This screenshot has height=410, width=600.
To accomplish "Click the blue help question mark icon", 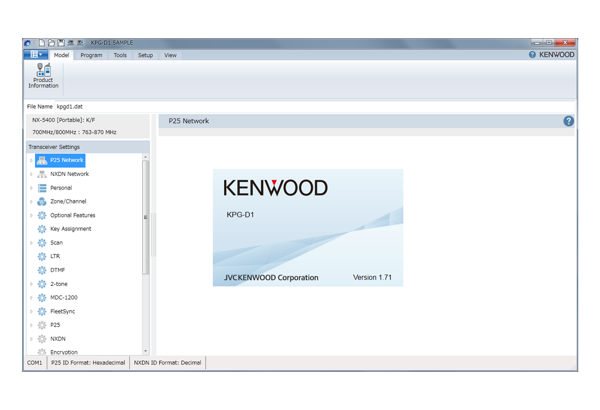I will pos(568,121).
